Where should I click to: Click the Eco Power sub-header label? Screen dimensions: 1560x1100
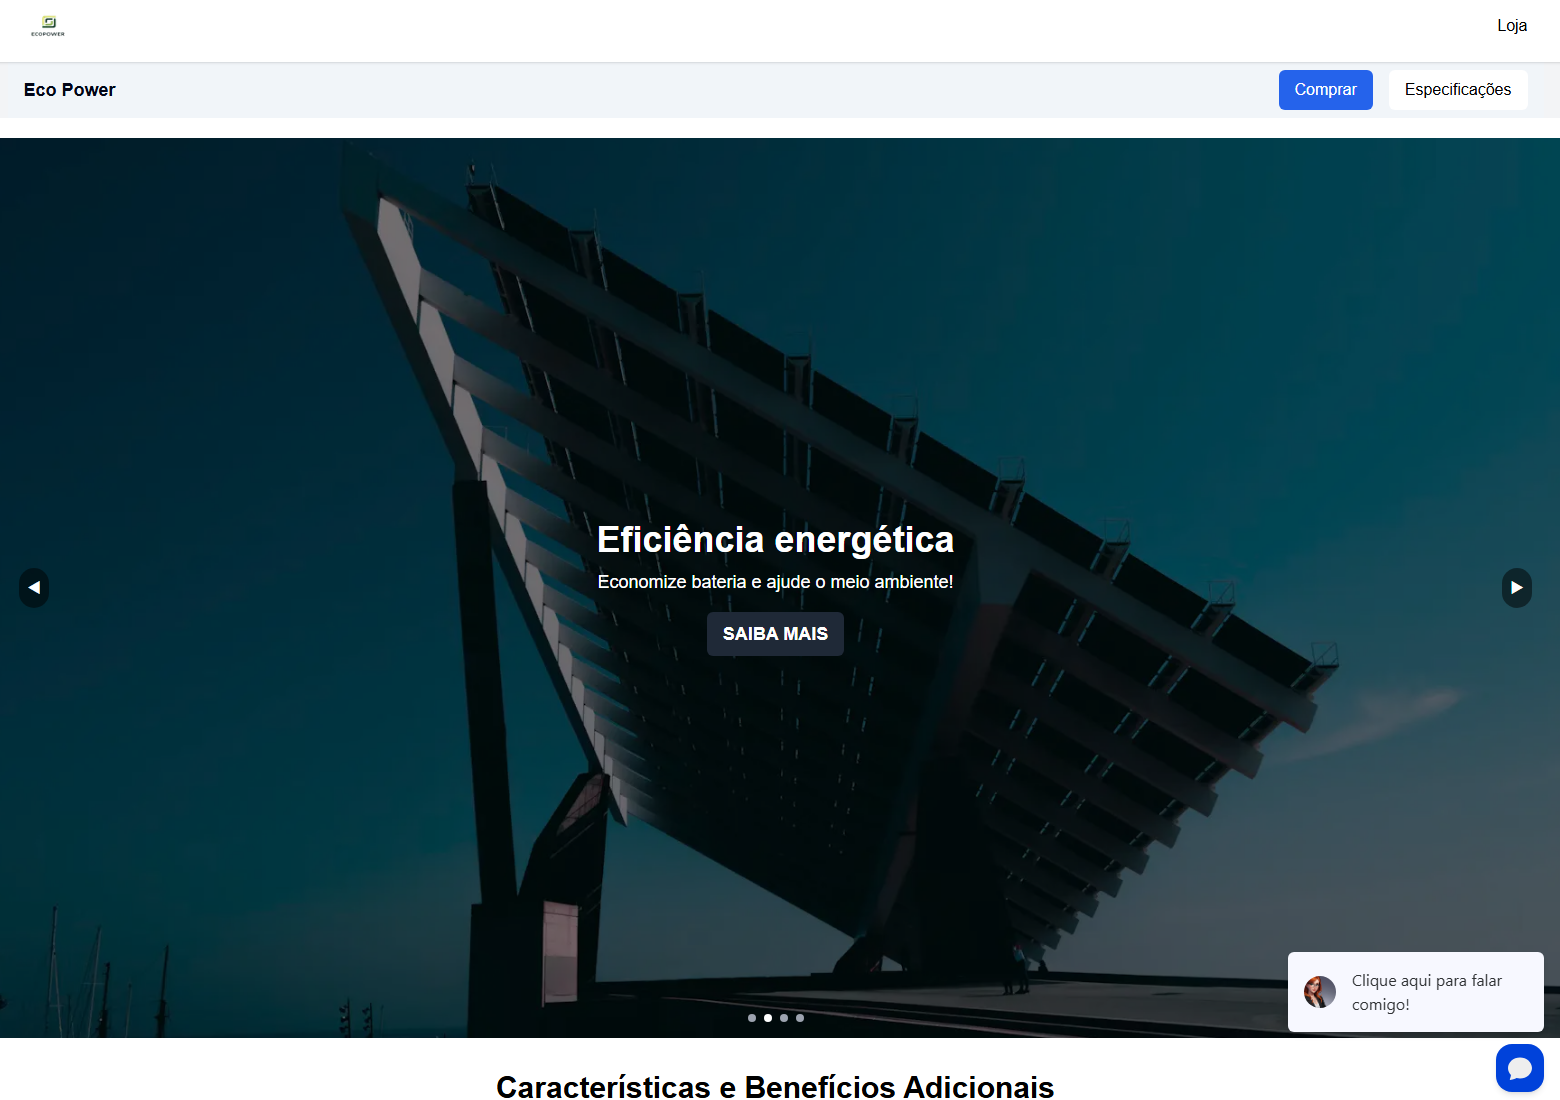(x=69, y=90)
